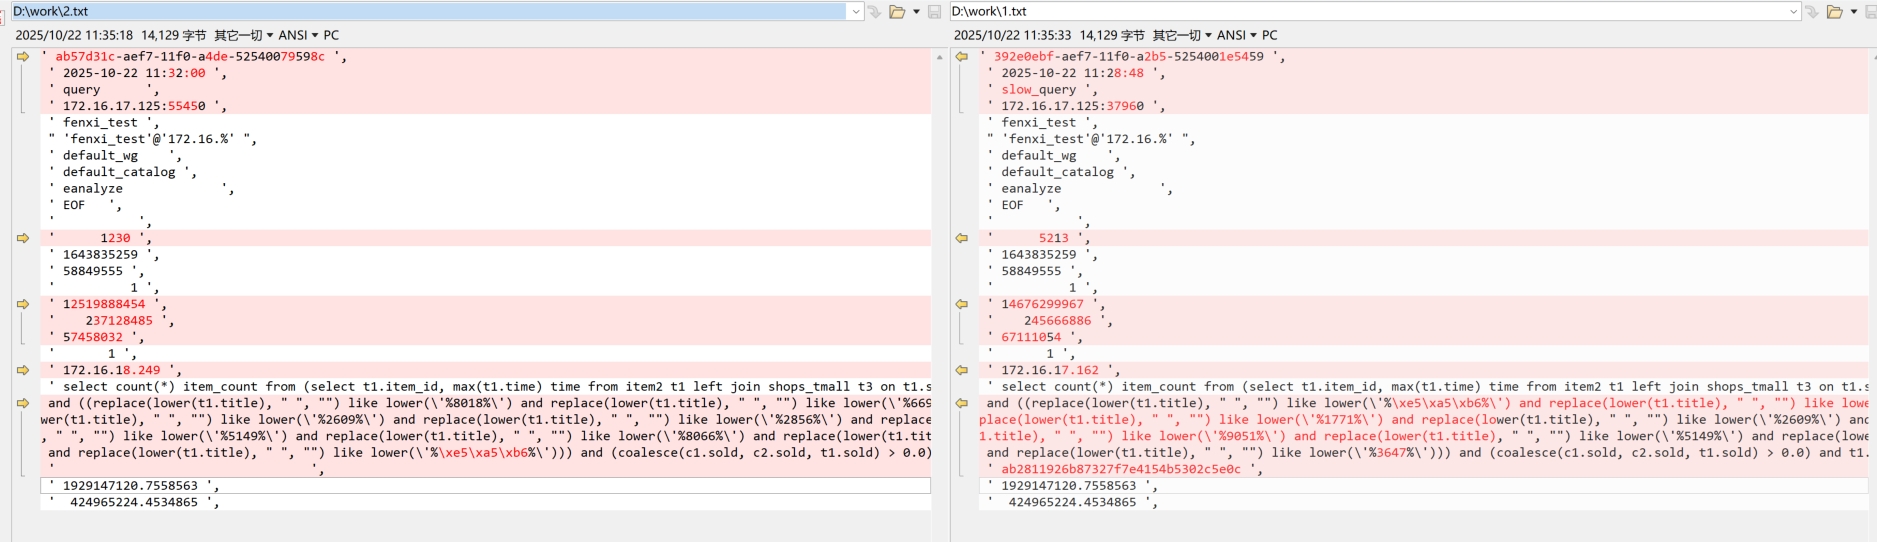Open the left pane ANSI encoding dropdown
1877x542 pixels.
click(297, 35)
